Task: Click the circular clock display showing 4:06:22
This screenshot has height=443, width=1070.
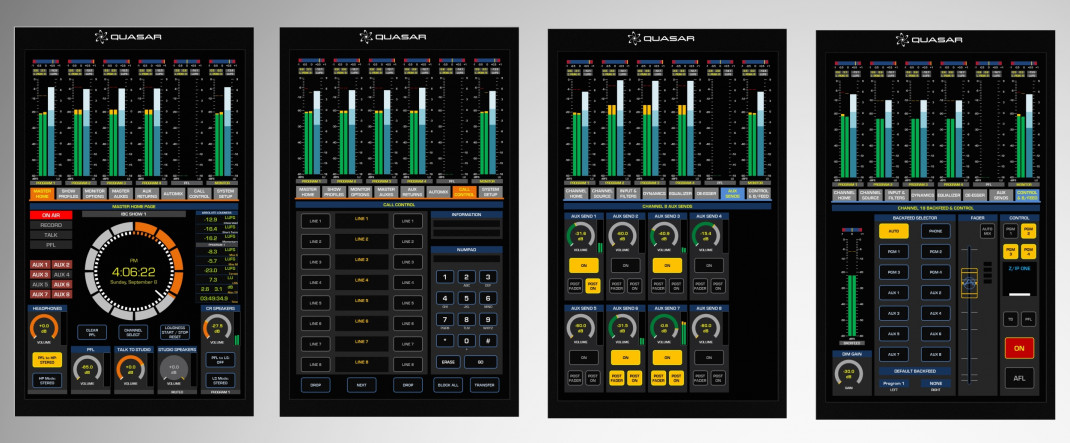Action: pos(133,272)
